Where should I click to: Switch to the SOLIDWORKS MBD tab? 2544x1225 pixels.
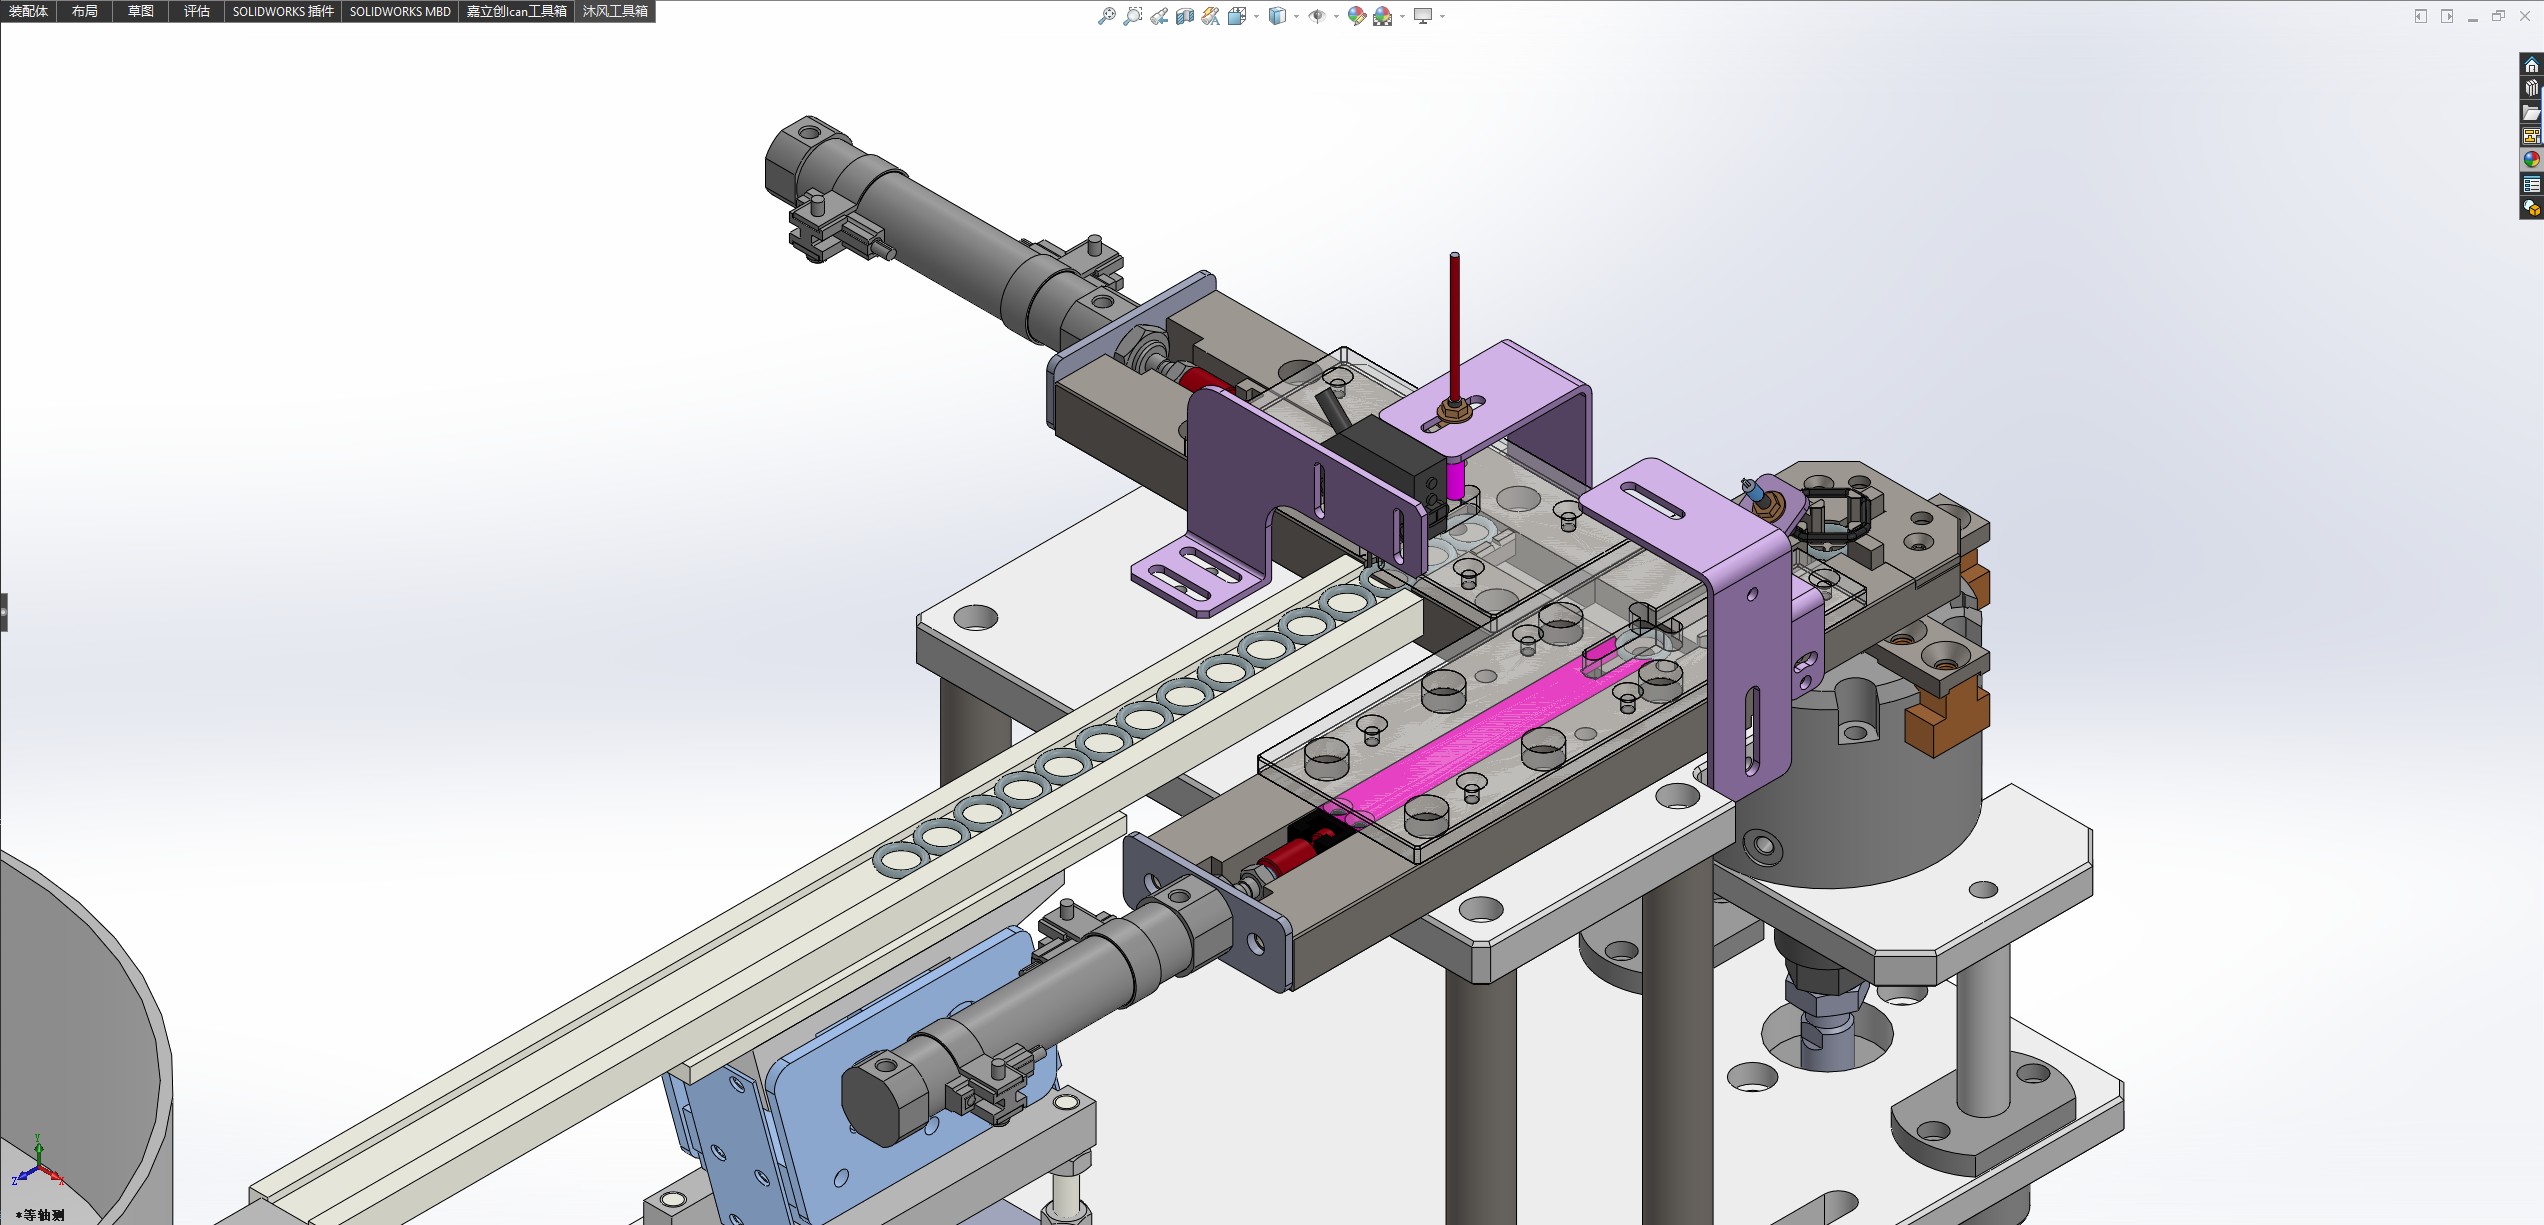(400, 11)
